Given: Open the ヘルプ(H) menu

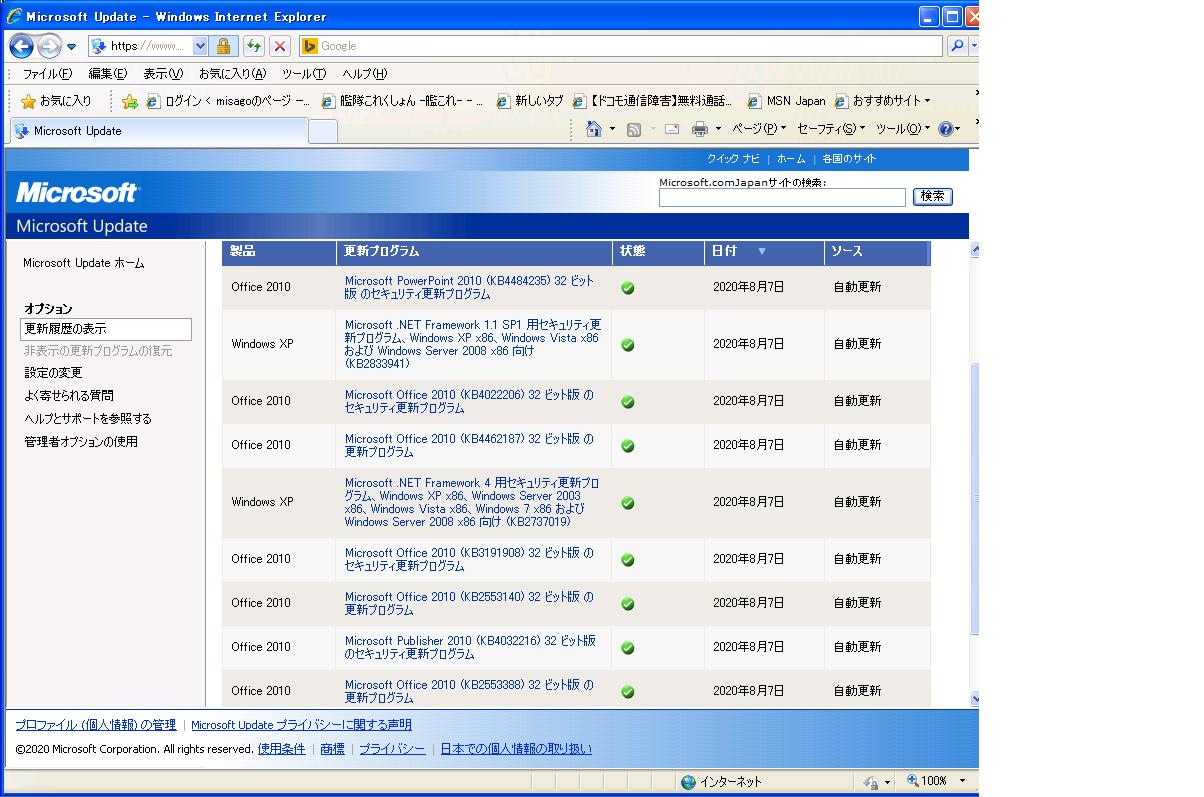Looking at the screenshot, I should tap(365, 74).
